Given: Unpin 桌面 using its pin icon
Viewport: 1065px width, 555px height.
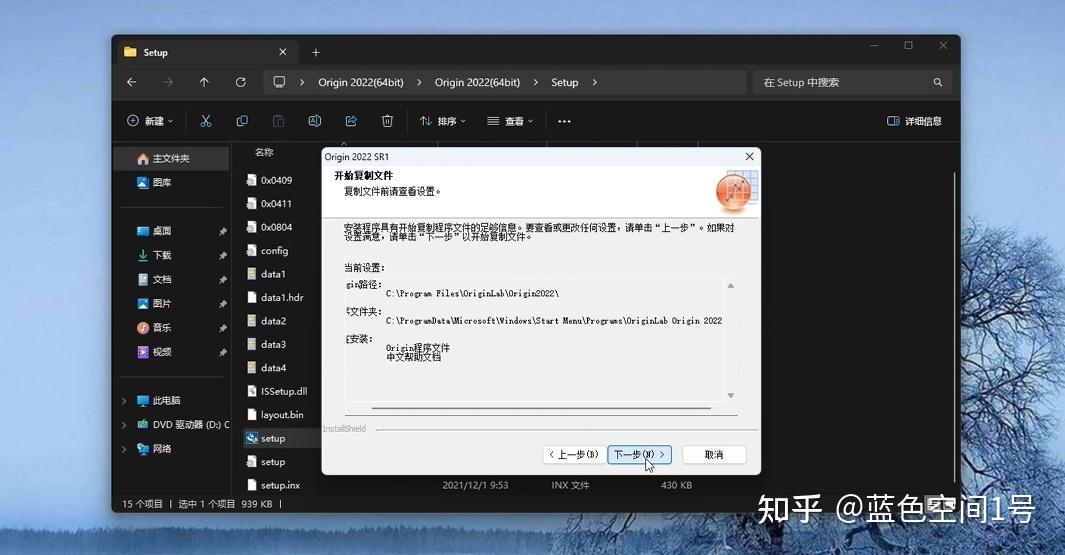Looking at the screenshot, I should (x=223, y=232).
